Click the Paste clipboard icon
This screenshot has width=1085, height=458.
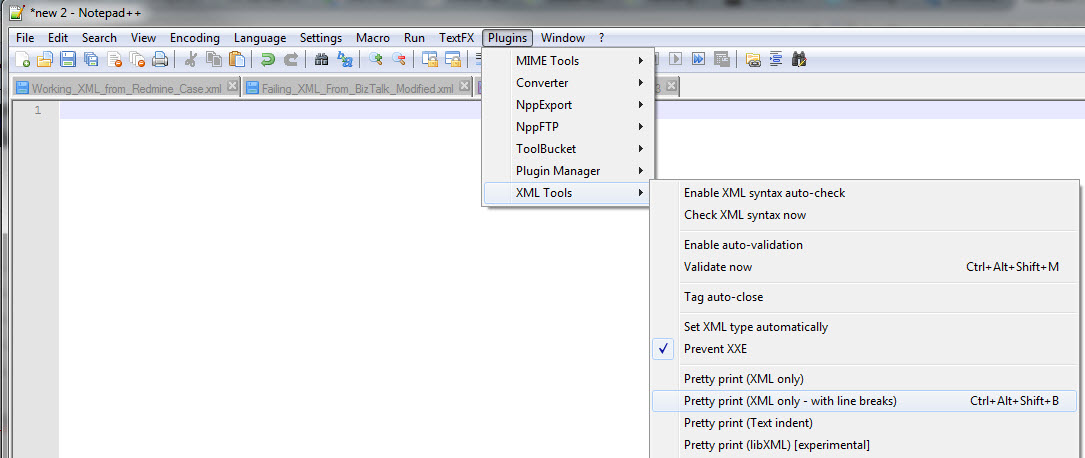(237, 59)
